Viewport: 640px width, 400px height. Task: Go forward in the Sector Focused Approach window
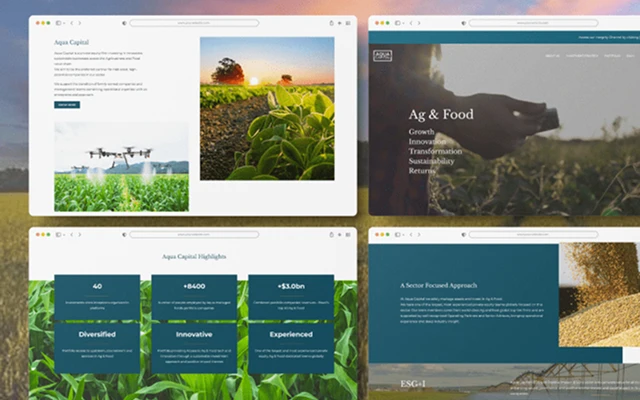coord(419,235)
